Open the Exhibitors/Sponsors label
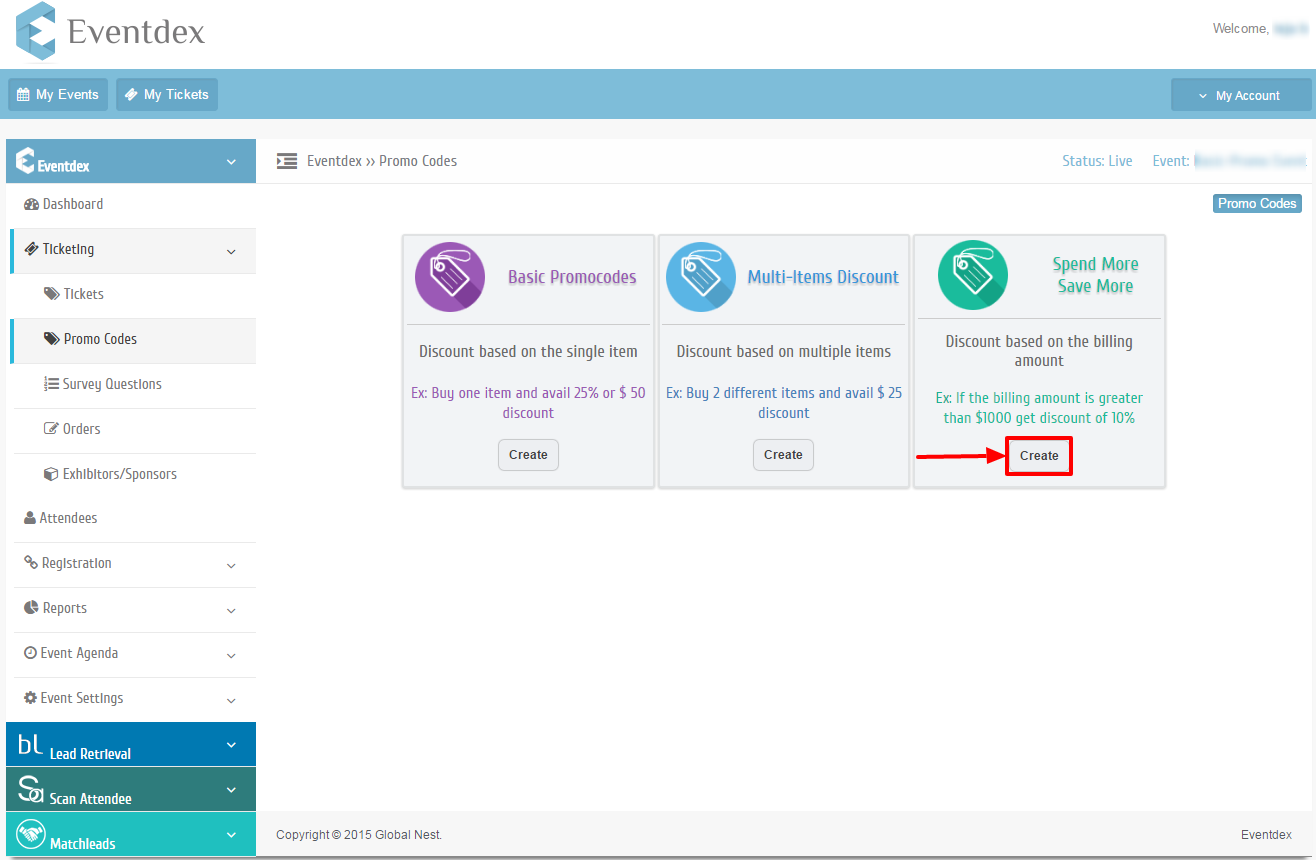Screen dimensions: 1316x860 pyautogui.click(x=120, y=474)
